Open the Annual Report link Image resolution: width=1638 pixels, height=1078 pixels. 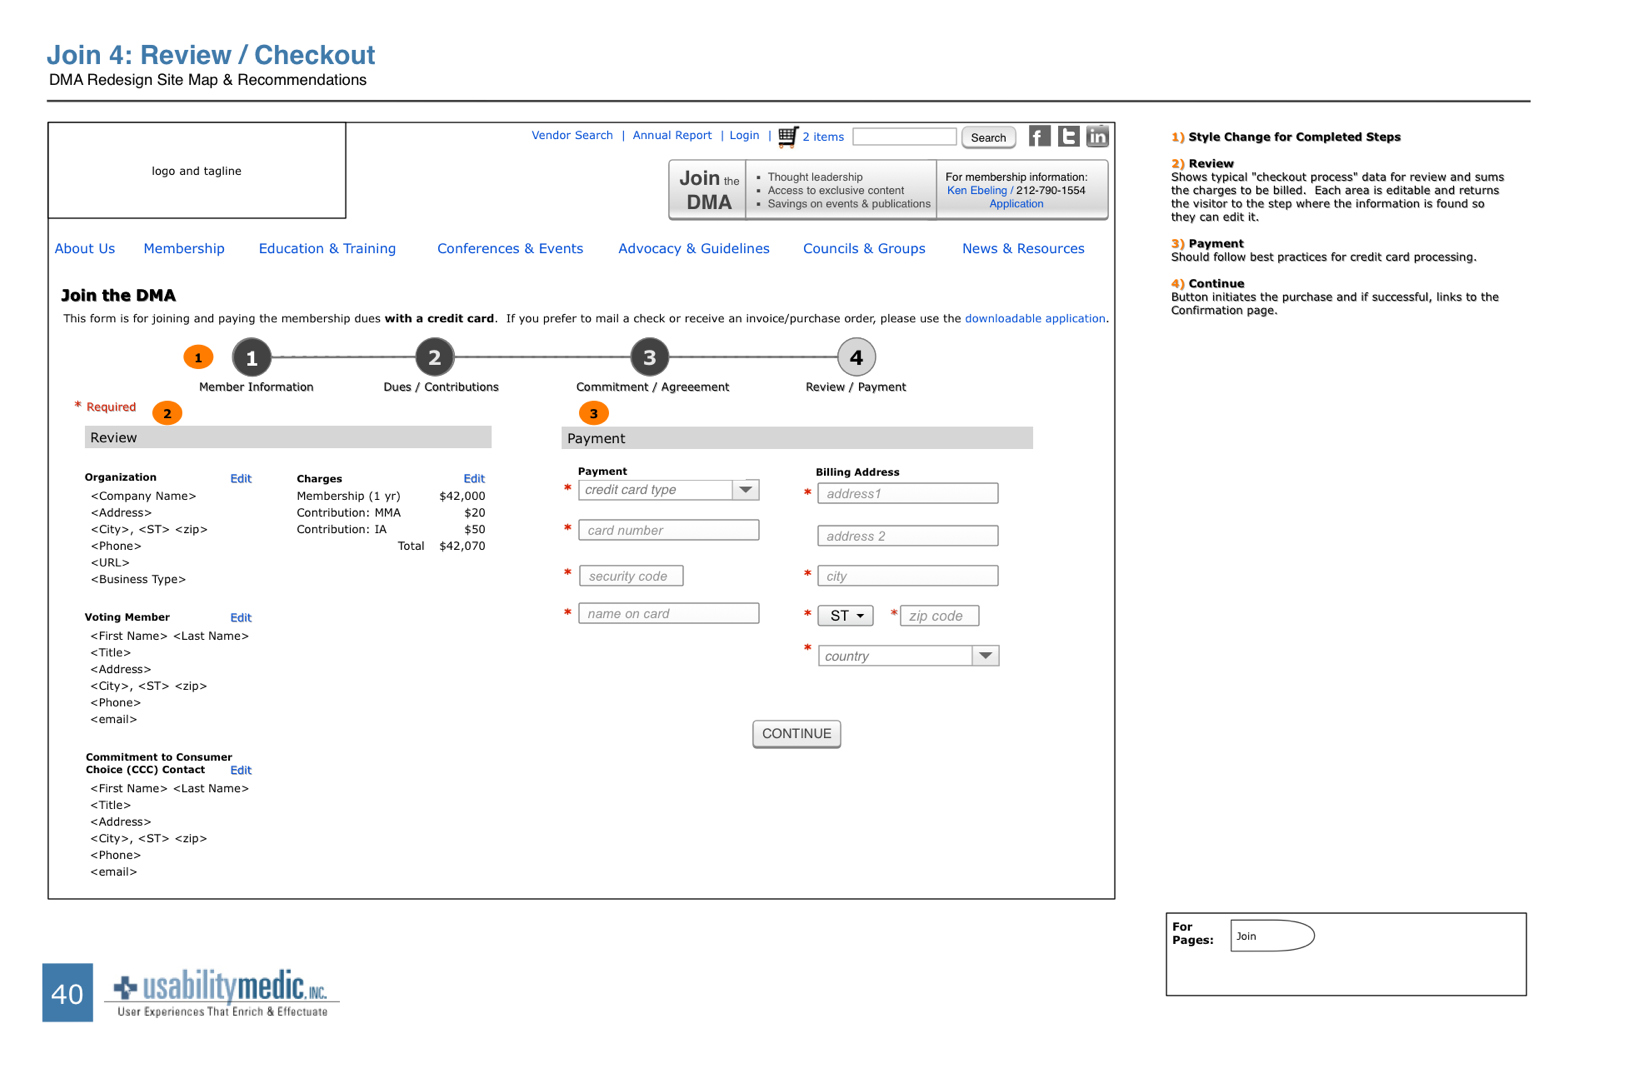coord(672,136)
